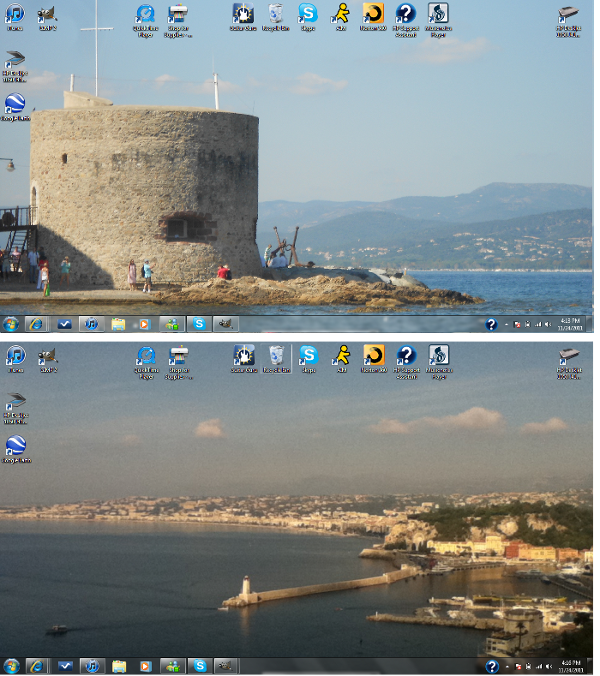600x676 pixels.
Task: Switch to iTunes on tower desktop taskbar
Action: [x=91, y=324]
